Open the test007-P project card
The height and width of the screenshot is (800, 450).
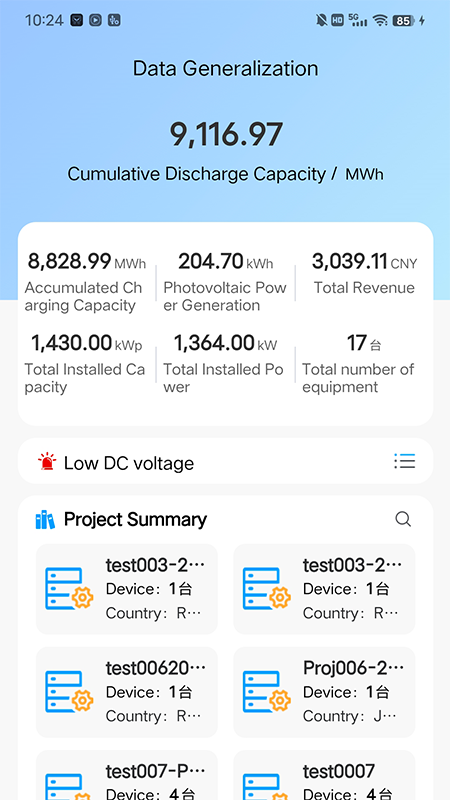[127, 775]
